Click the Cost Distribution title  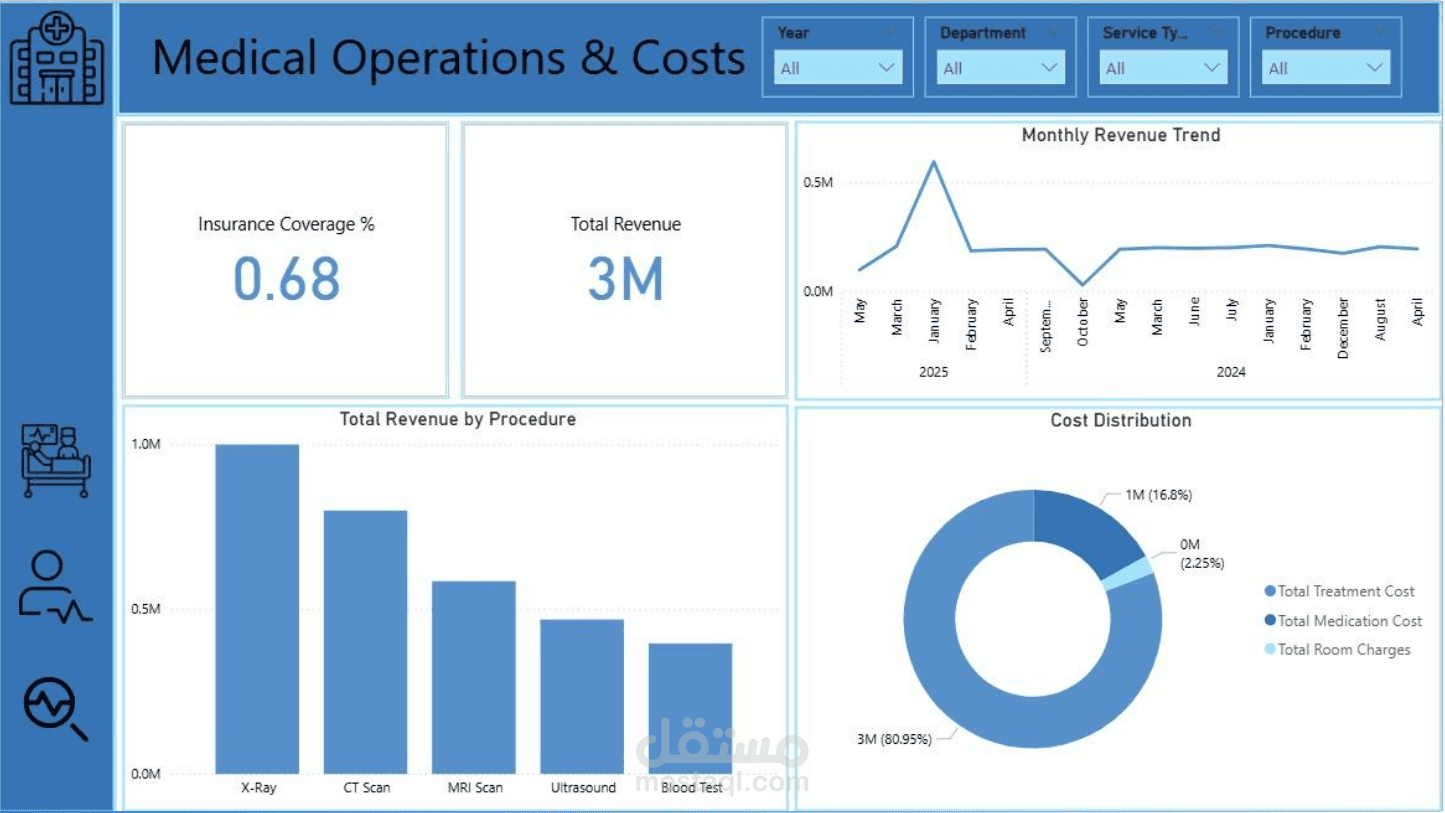1120,420
